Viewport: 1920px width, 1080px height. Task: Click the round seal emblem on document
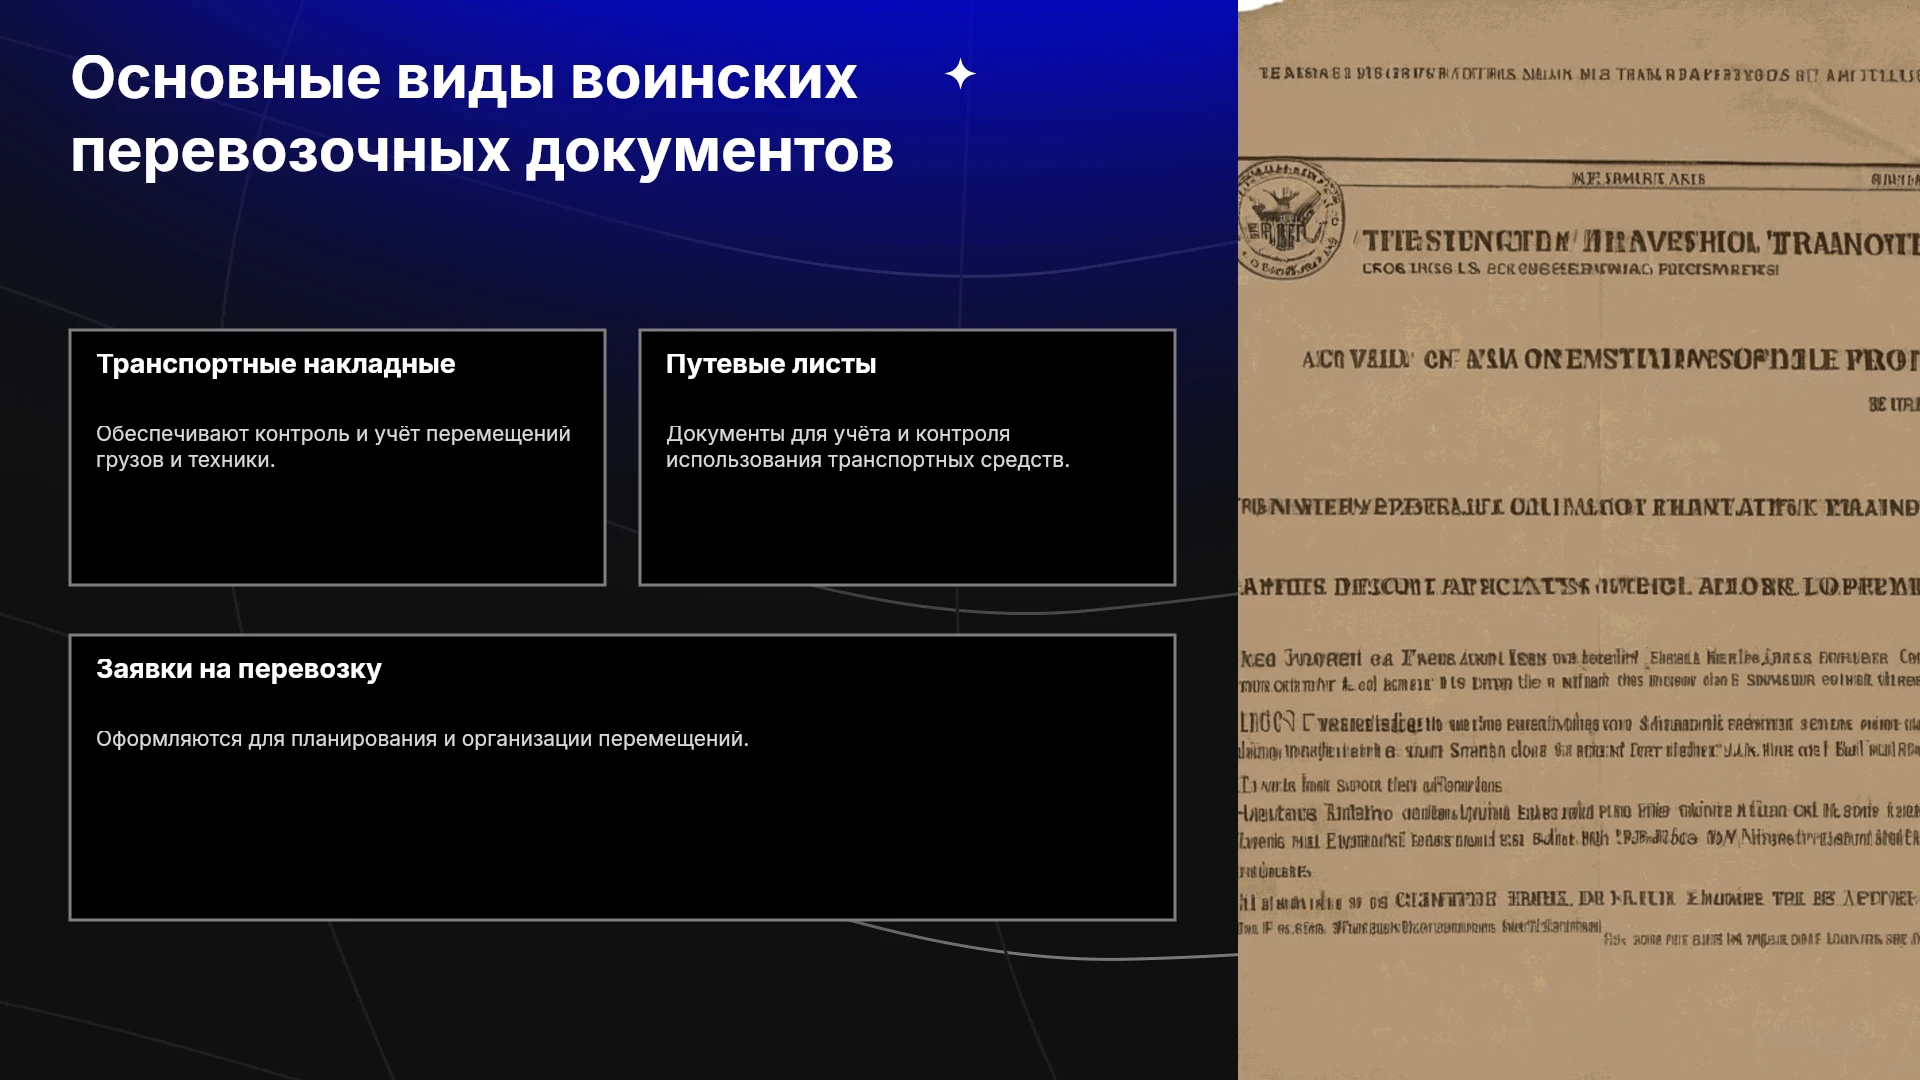click(1290, 219)
